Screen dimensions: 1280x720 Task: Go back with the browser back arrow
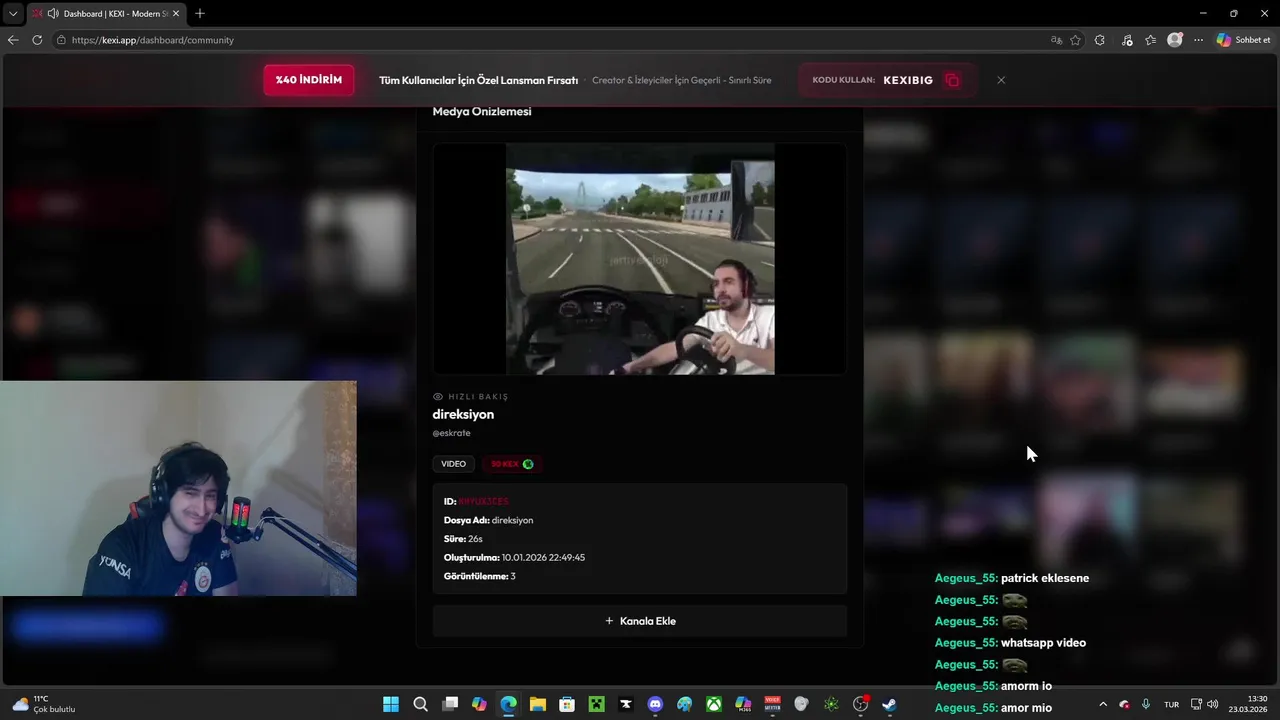coord(13,40)
